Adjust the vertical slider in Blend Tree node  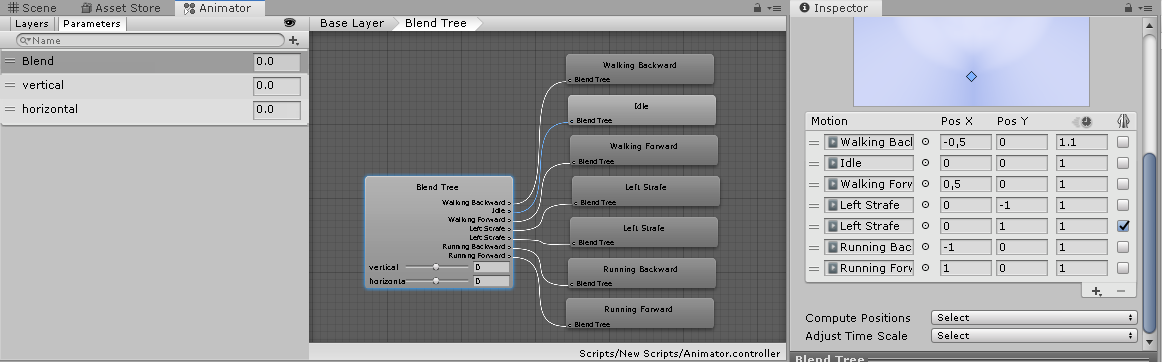pyautogui.click(x=436, y=267)
